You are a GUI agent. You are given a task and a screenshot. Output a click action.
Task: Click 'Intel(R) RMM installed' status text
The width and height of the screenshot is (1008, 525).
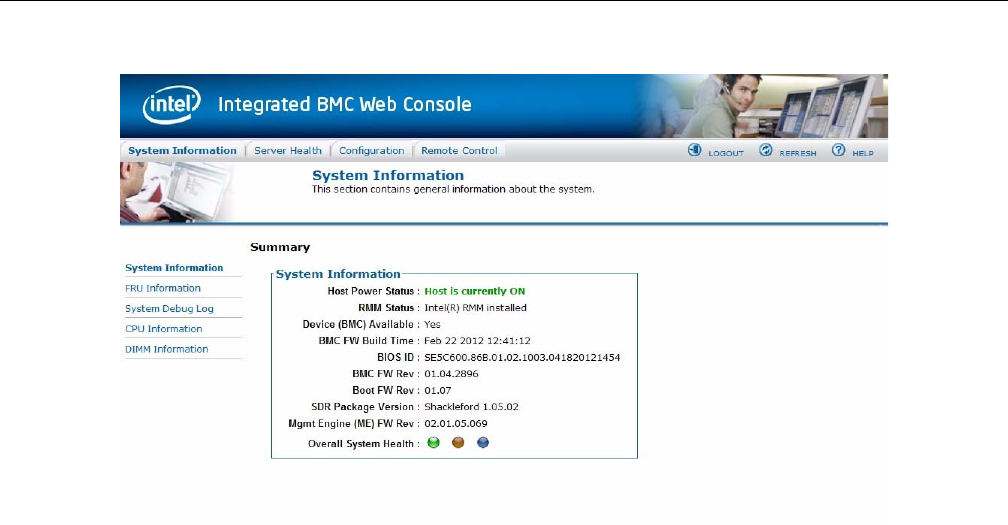(475, 308)
